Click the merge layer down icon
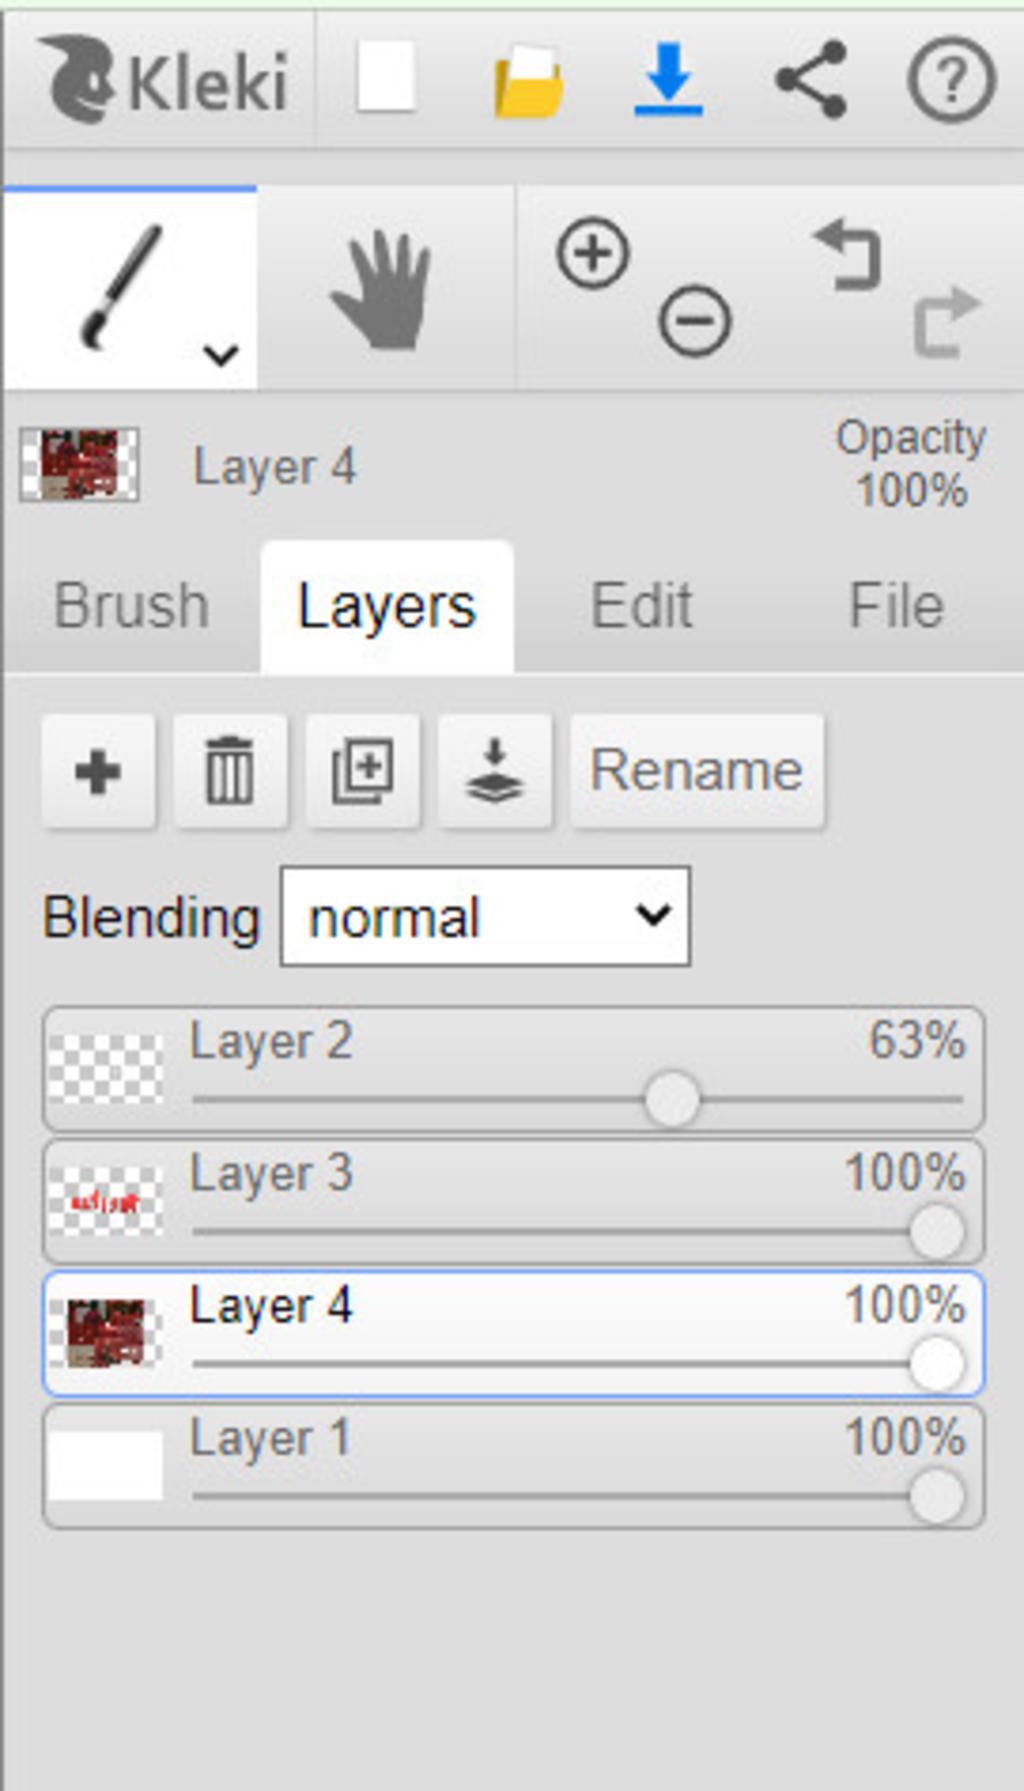 [x=495, y=771]
